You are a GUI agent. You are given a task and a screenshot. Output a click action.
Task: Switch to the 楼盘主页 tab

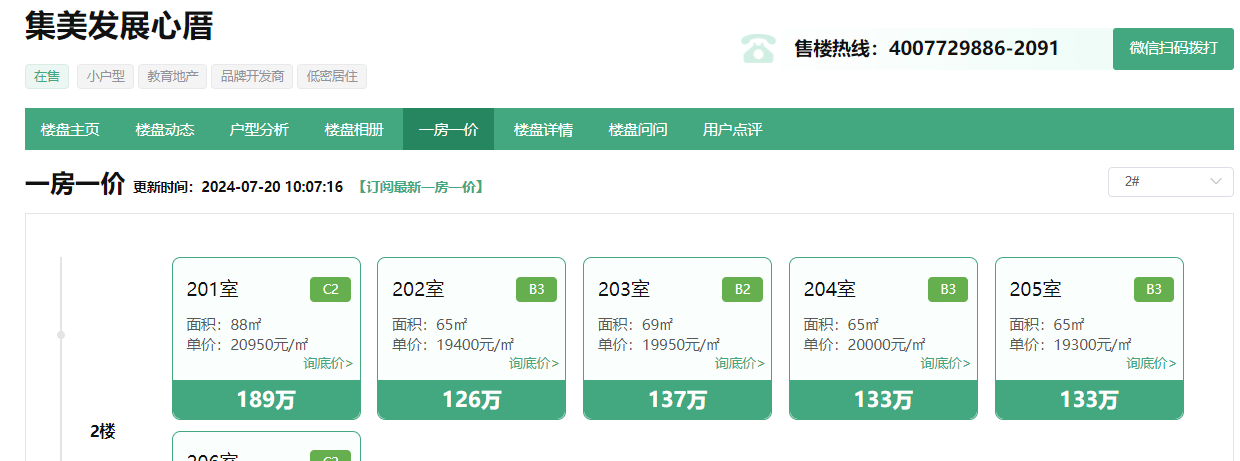[70, 130]
